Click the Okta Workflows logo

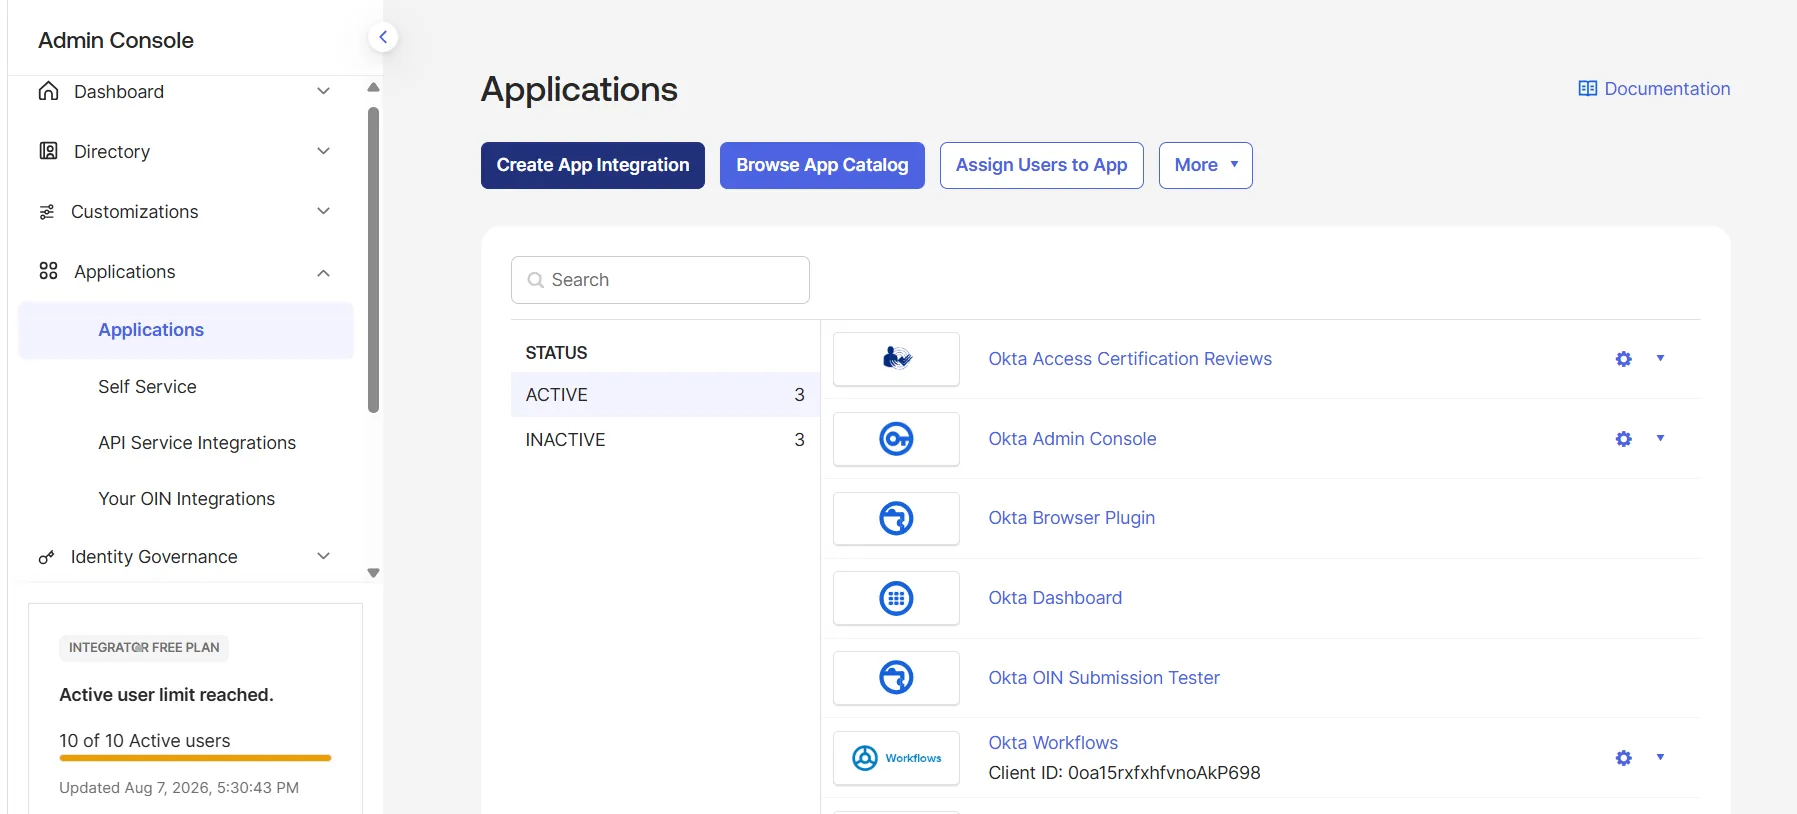click(896, 758)
